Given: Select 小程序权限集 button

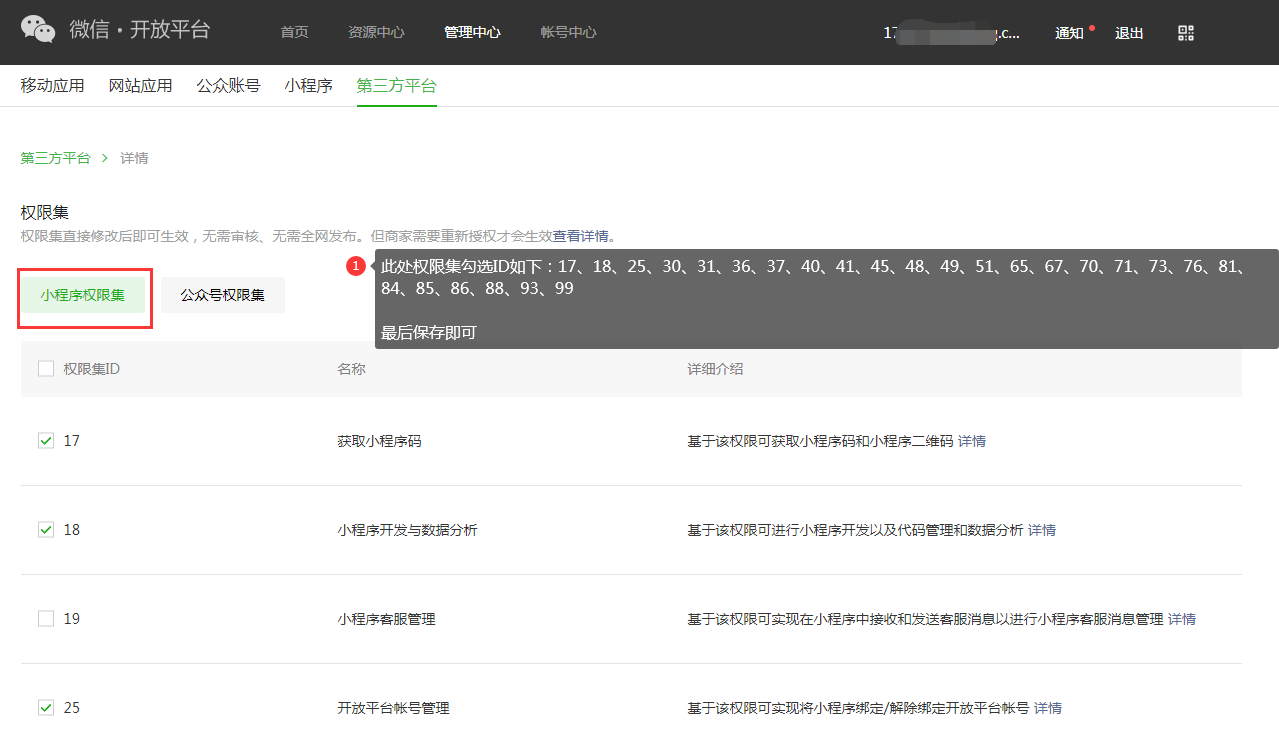Looking at the screenshot, I should coord(83,295).
